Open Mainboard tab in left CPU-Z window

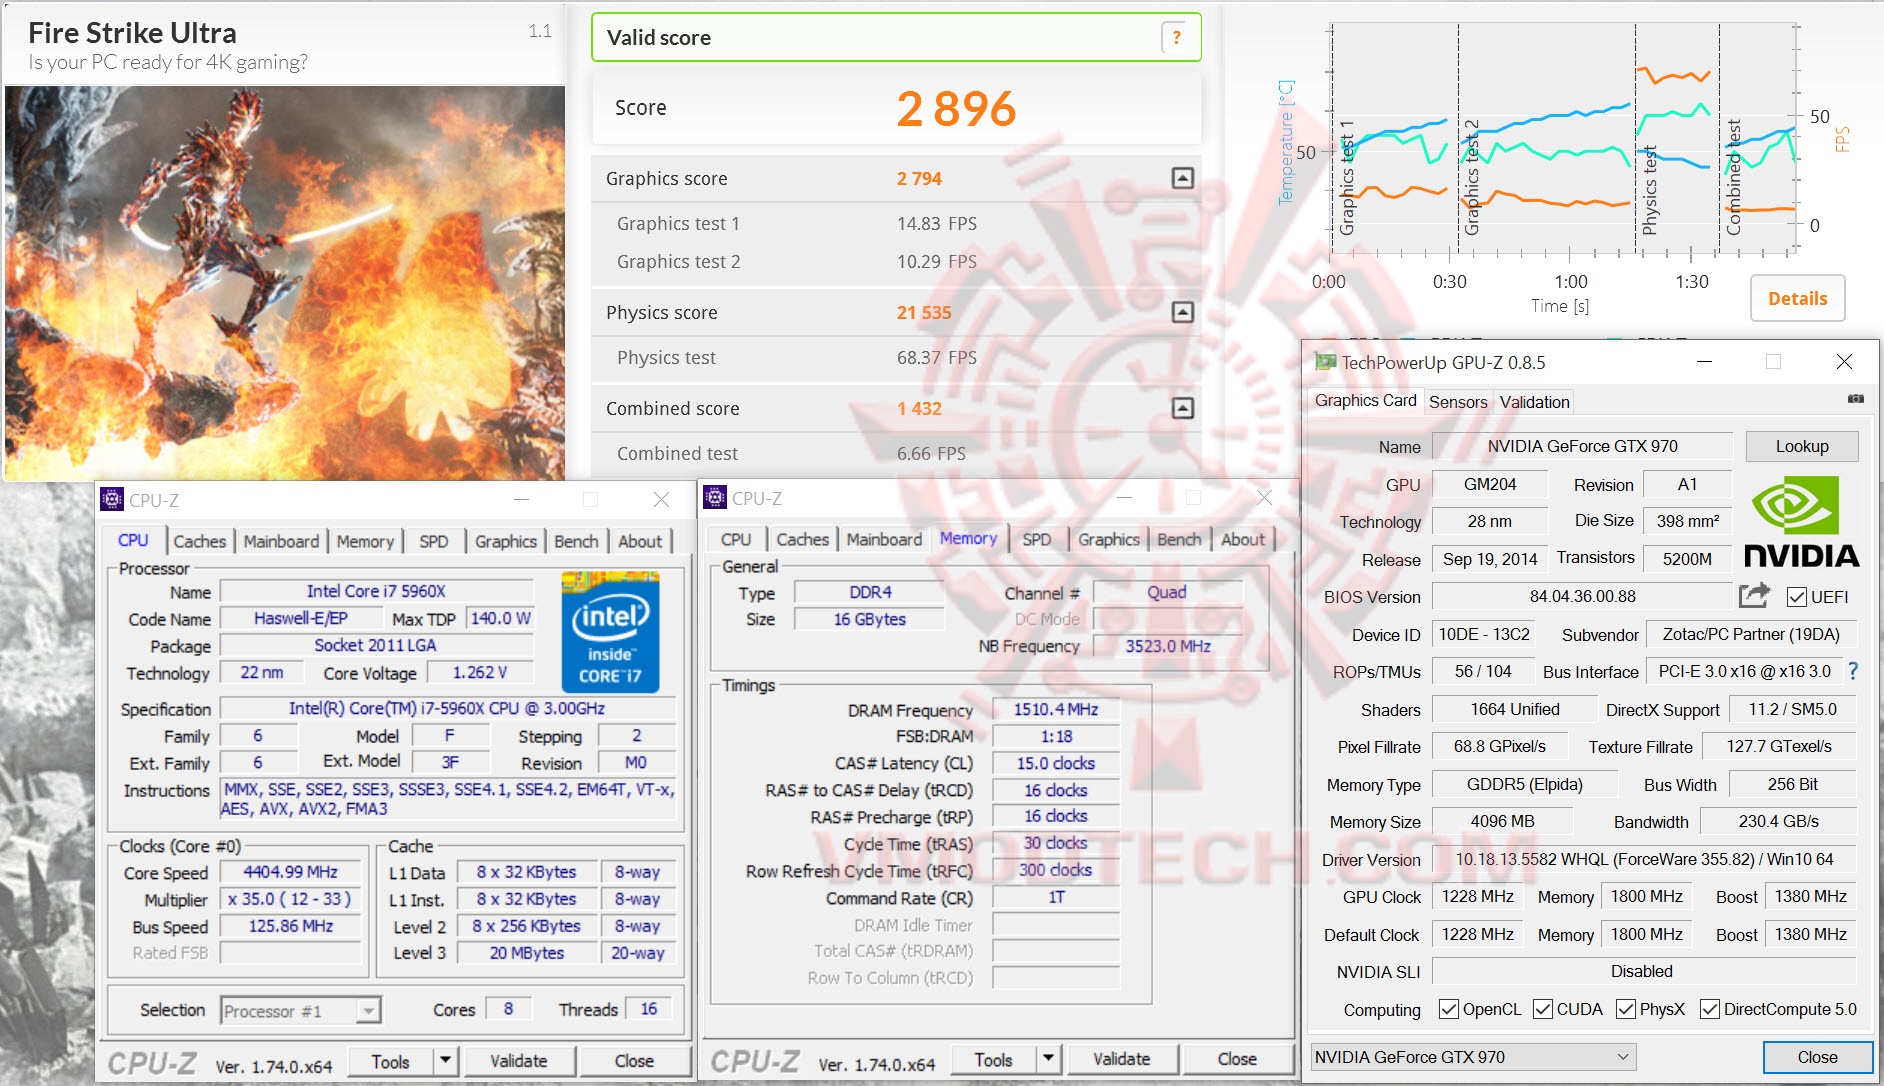pos(281,541)
